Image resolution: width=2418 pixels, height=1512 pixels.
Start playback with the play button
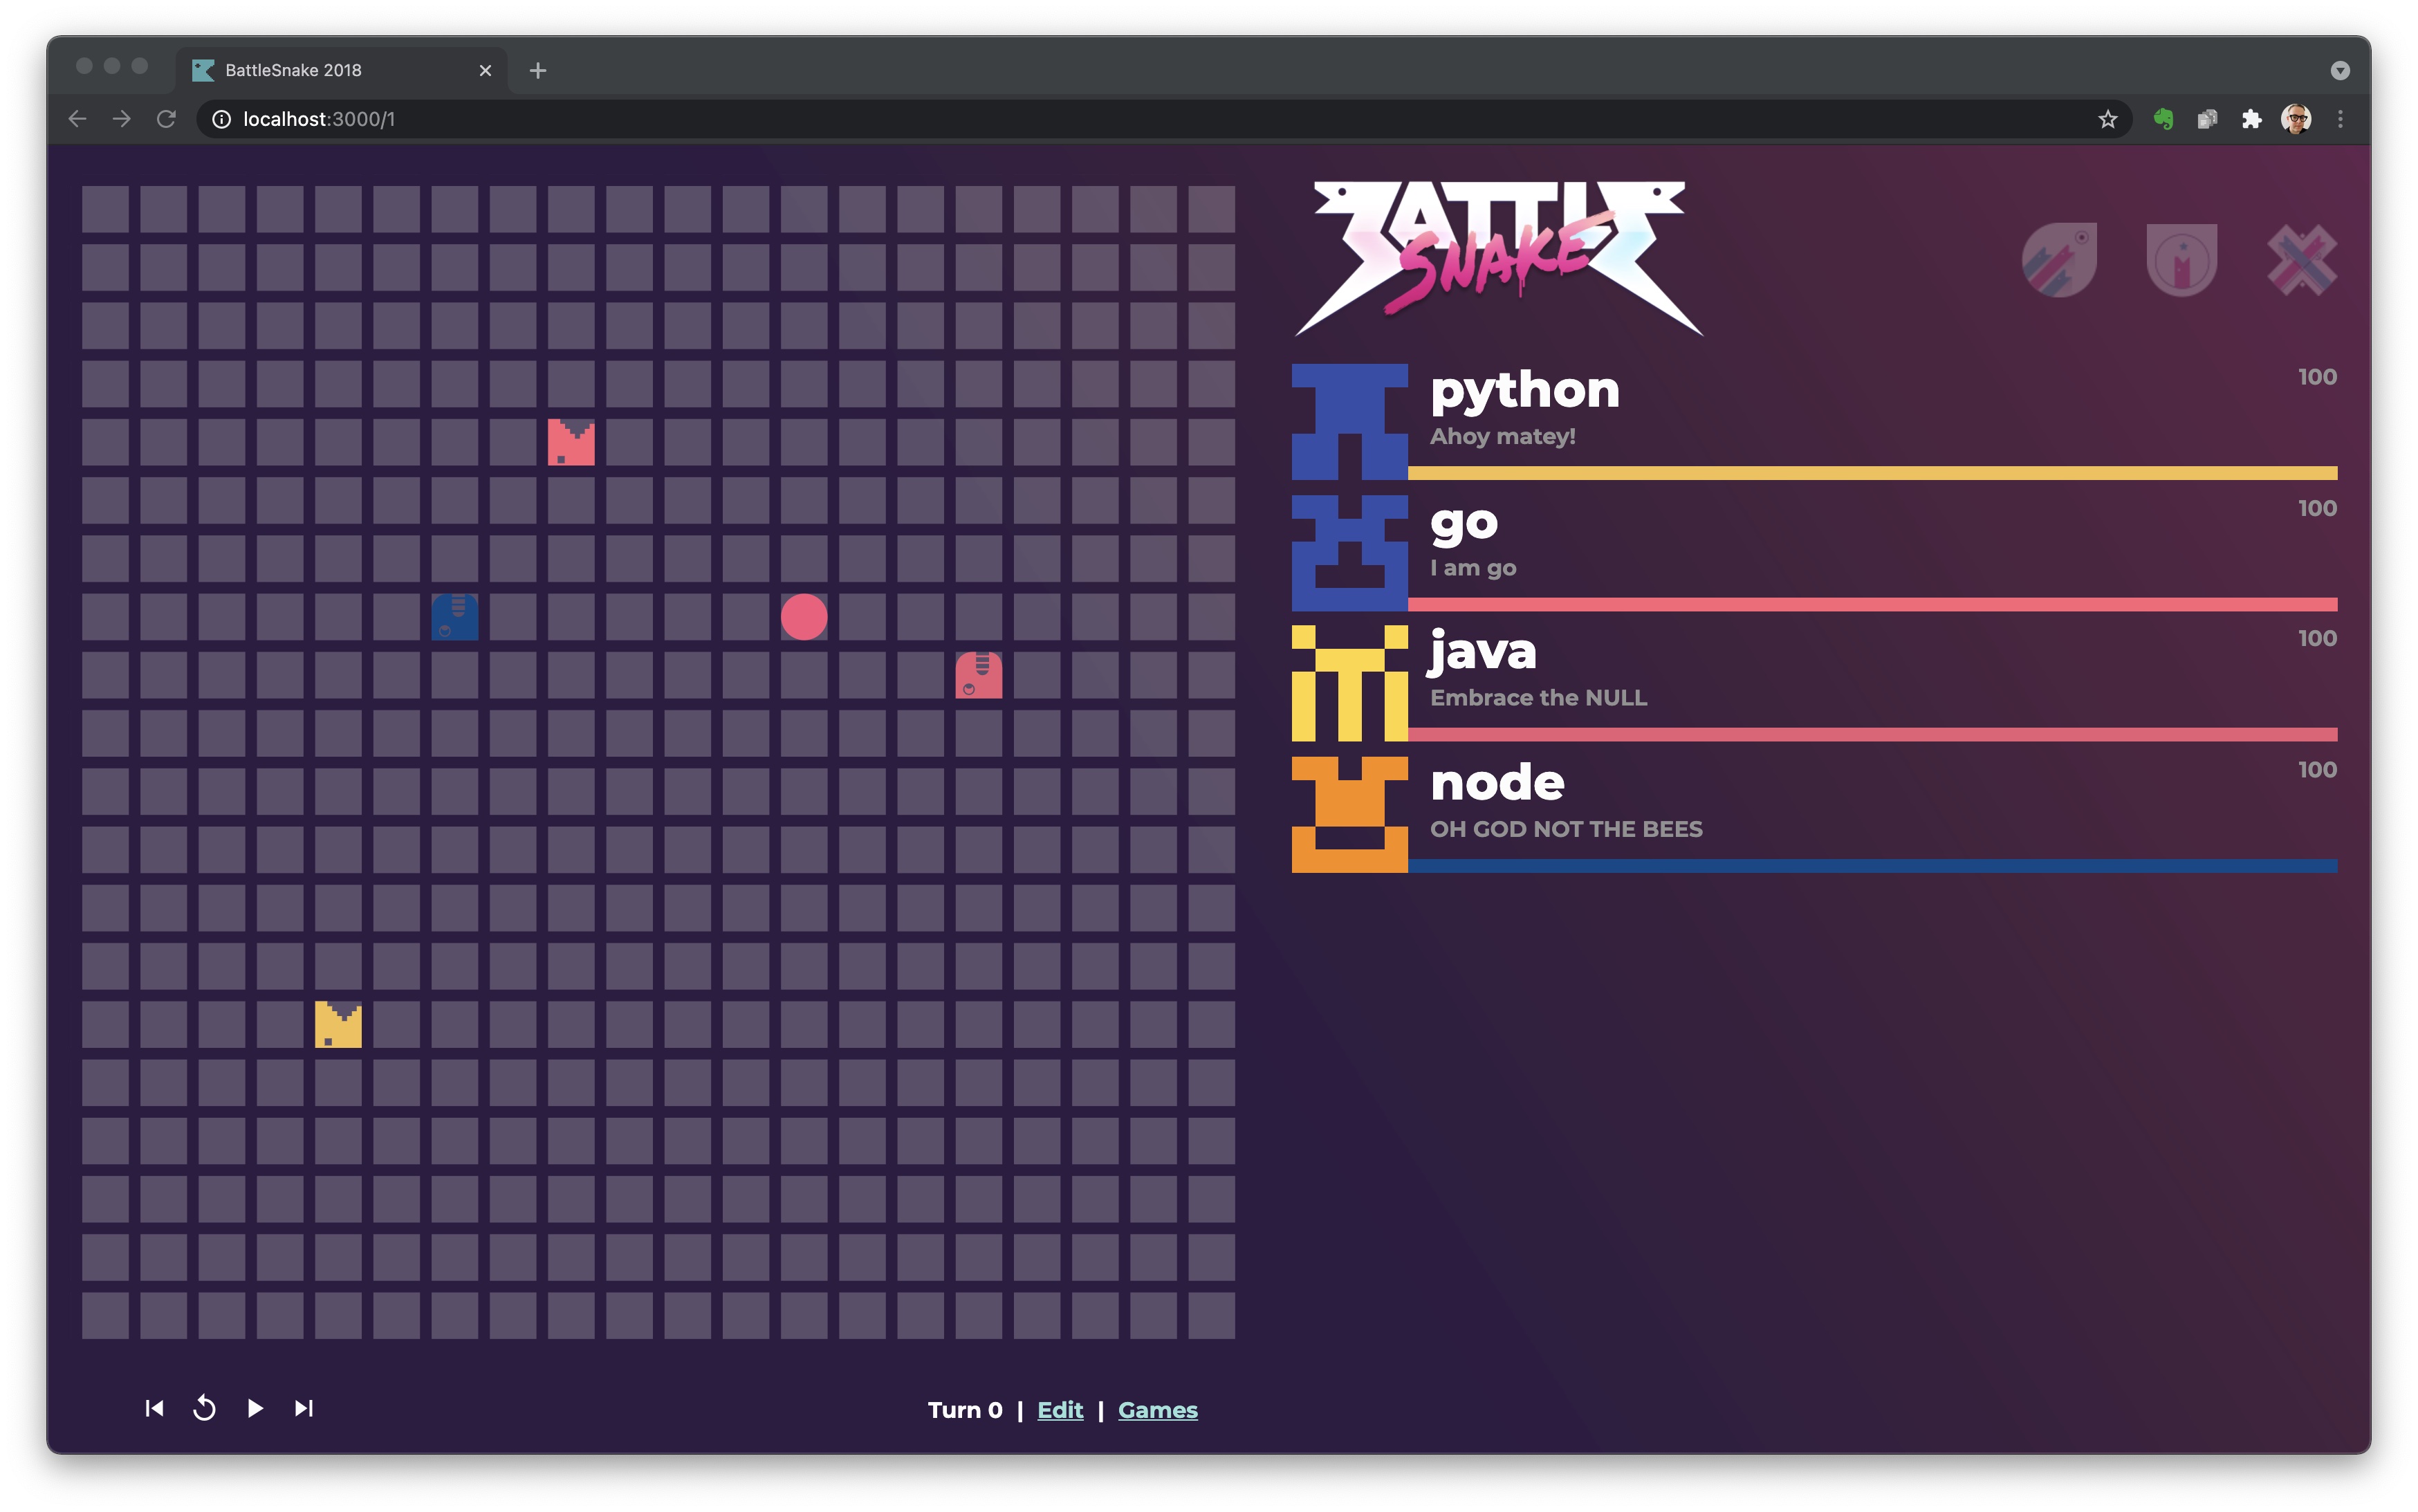pos(255,1408)
